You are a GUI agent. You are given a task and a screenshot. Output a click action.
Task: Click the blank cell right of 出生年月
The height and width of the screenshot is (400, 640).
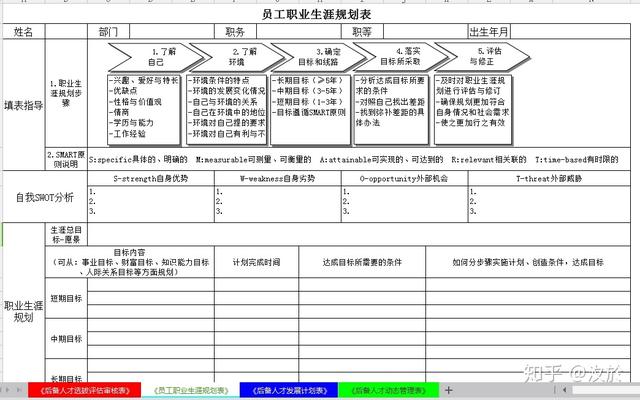(571, 31)
